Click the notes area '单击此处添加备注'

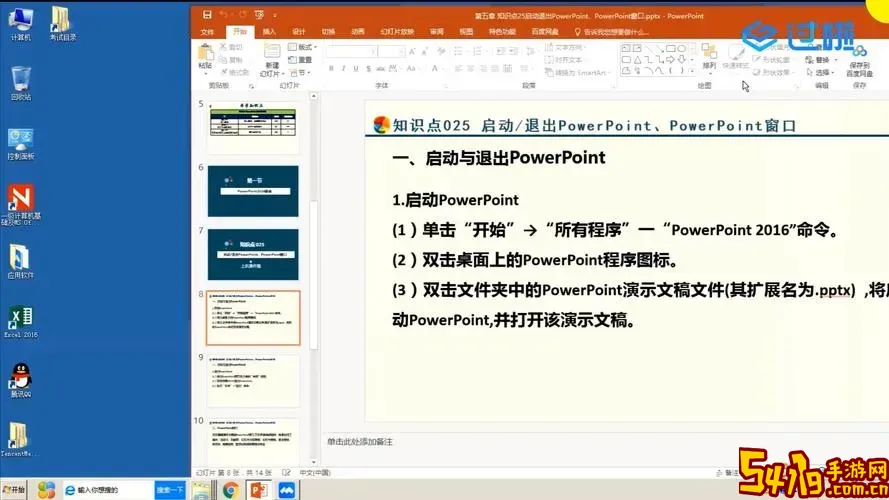(359, 442)
